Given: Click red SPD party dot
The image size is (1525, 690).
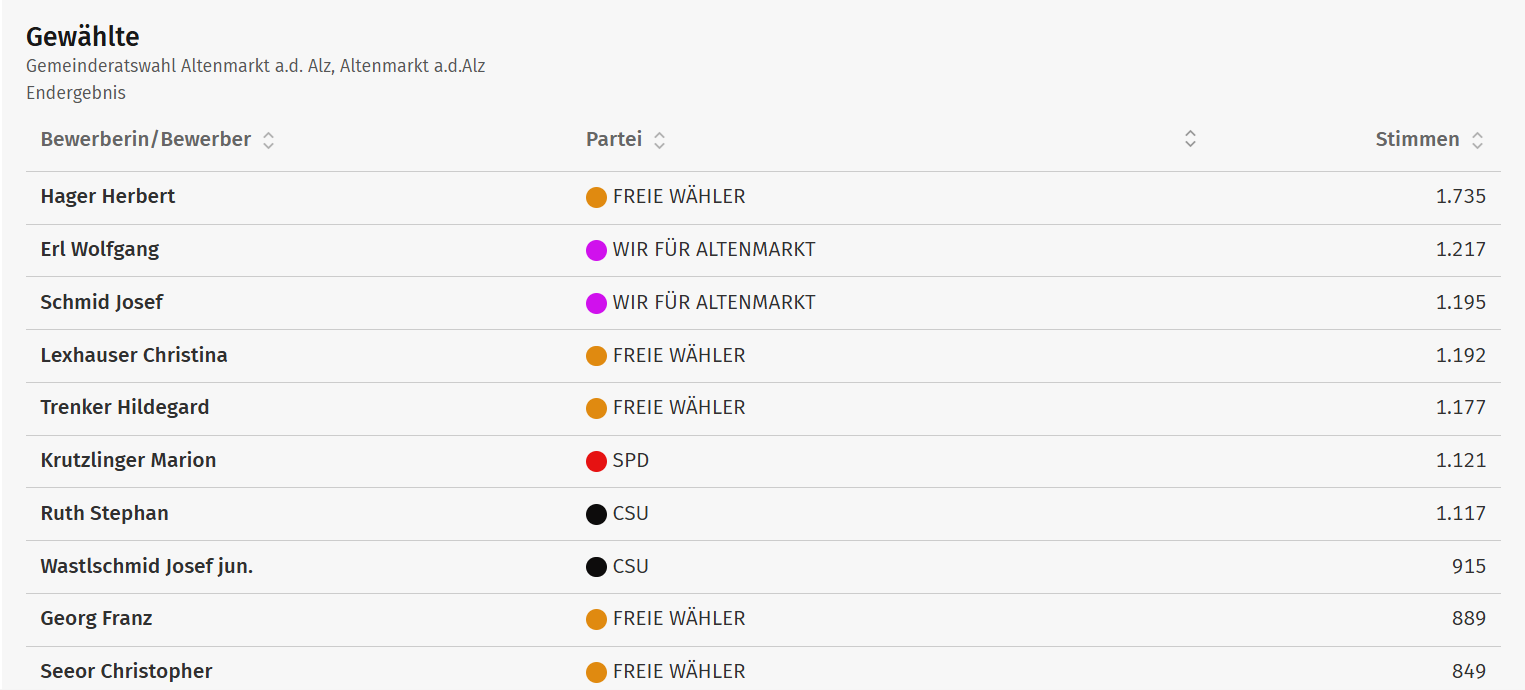Looking at the screenshot, I should [x=596, y=462].
